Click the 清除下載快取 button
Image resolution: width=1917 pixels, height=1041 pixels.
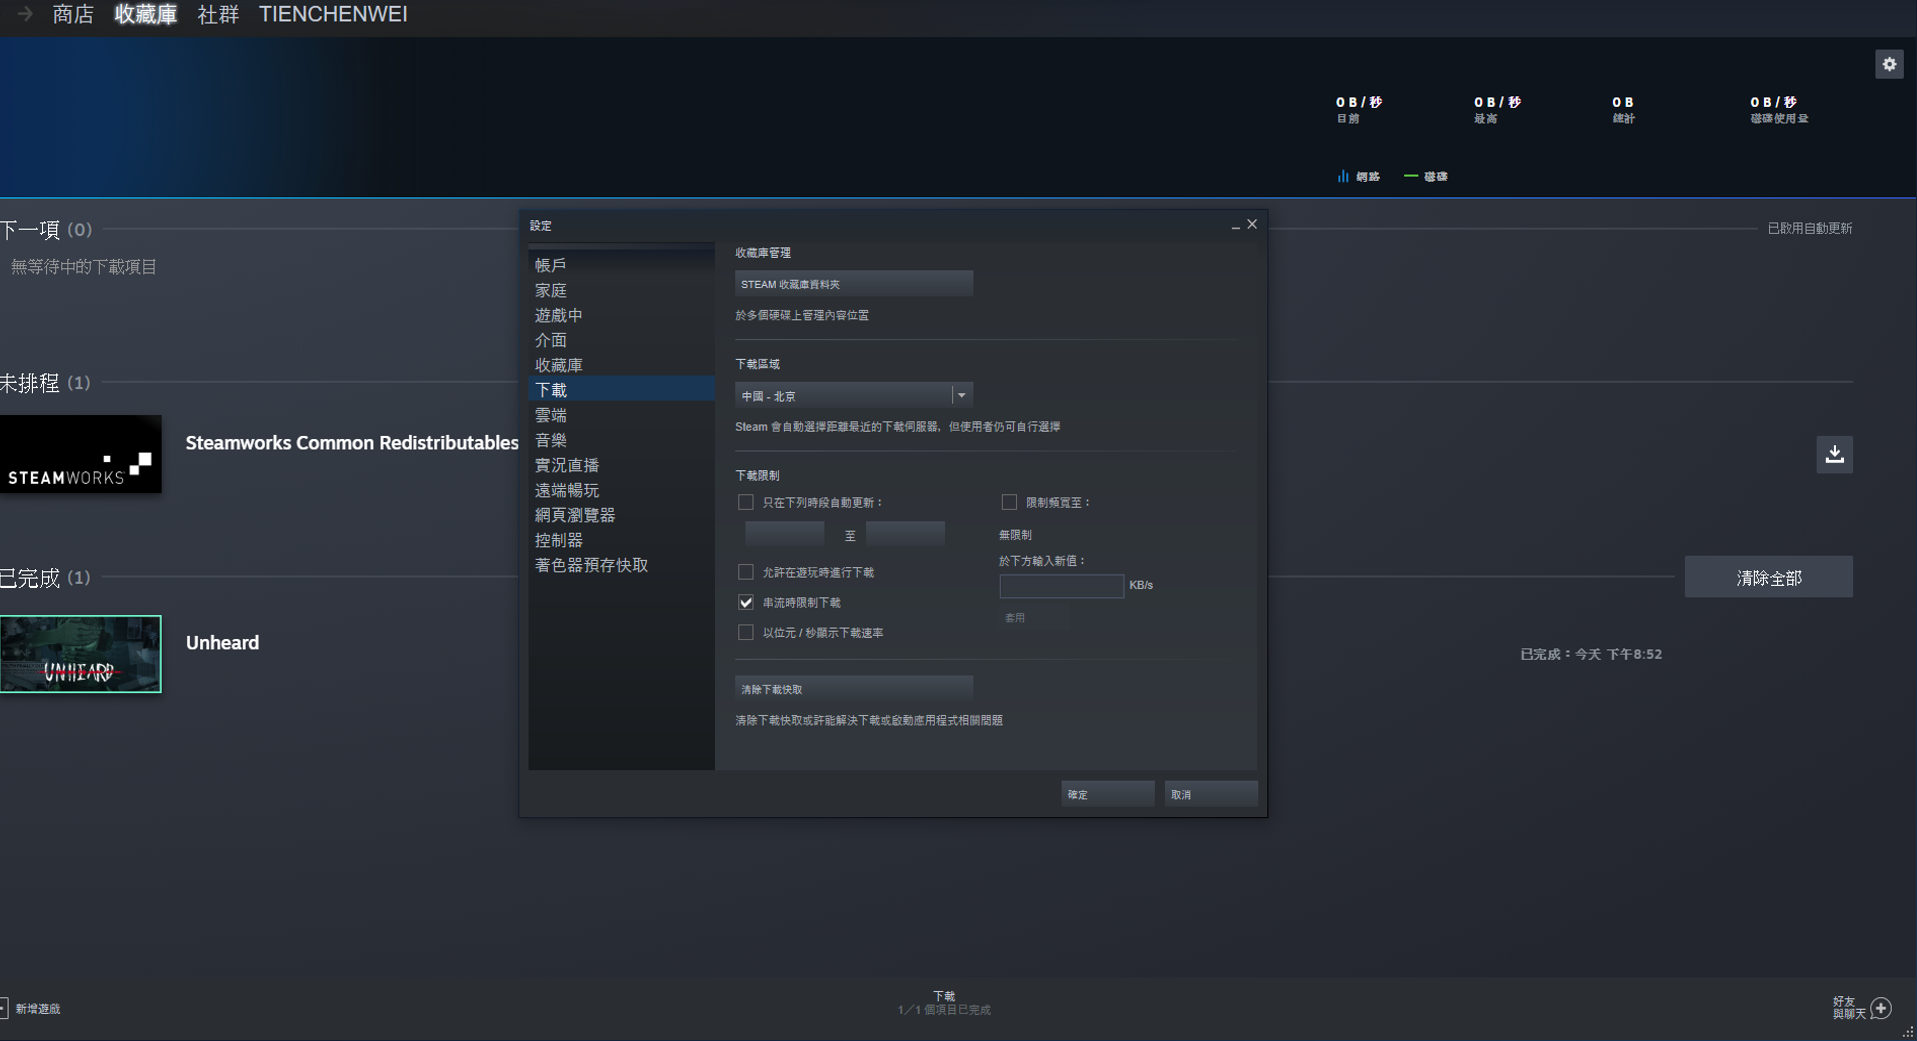pos(854,689)
